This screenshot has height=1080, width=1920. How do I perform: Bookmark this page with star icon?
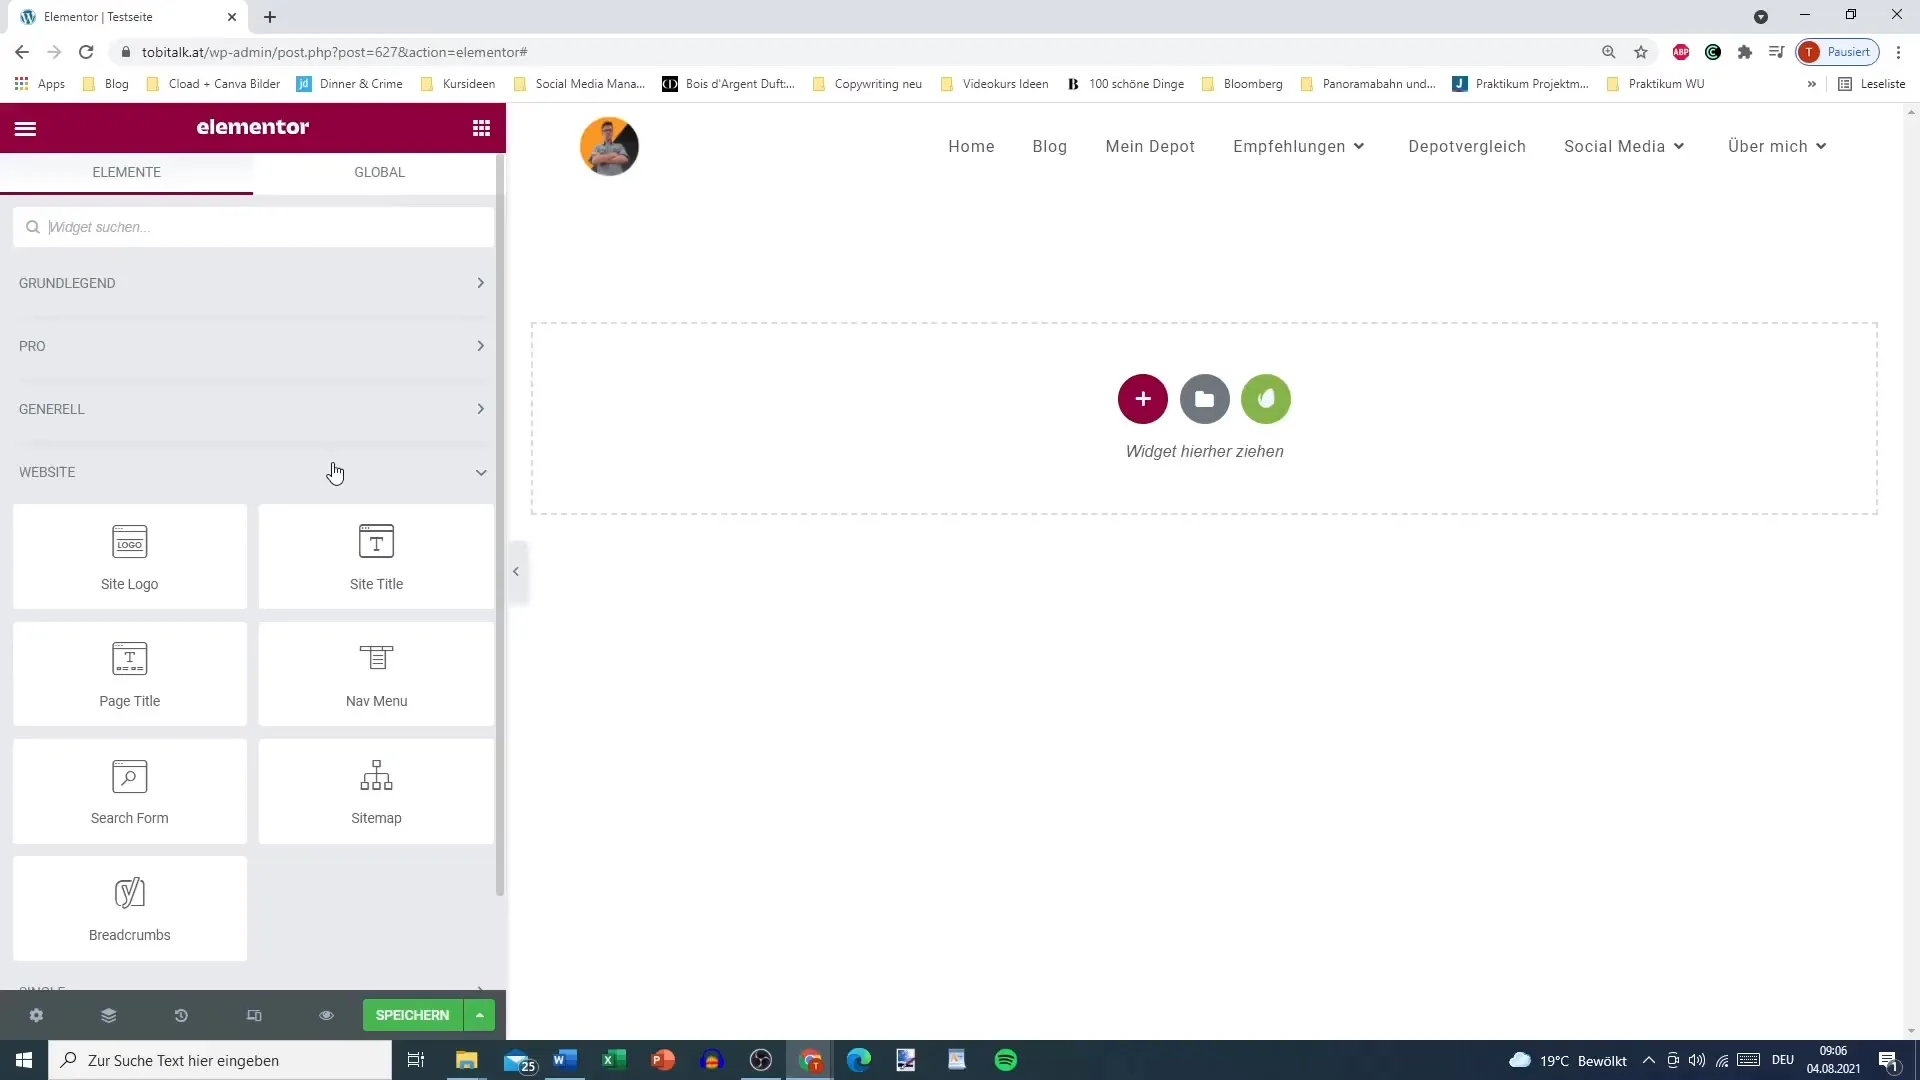coord(1641,52)
